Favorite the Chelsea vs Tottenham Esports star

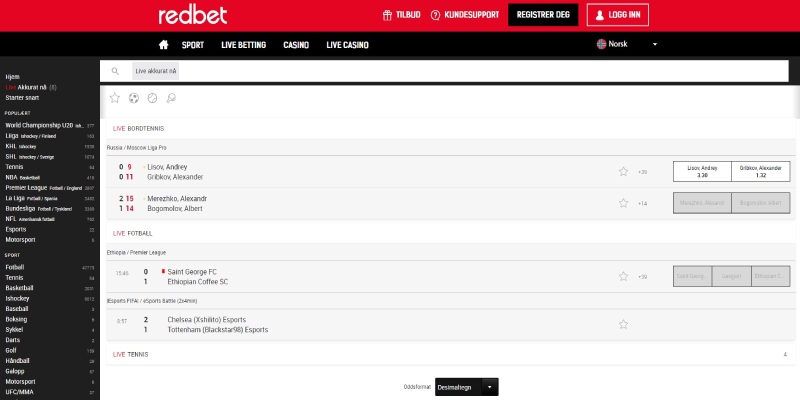coord(623,324)
